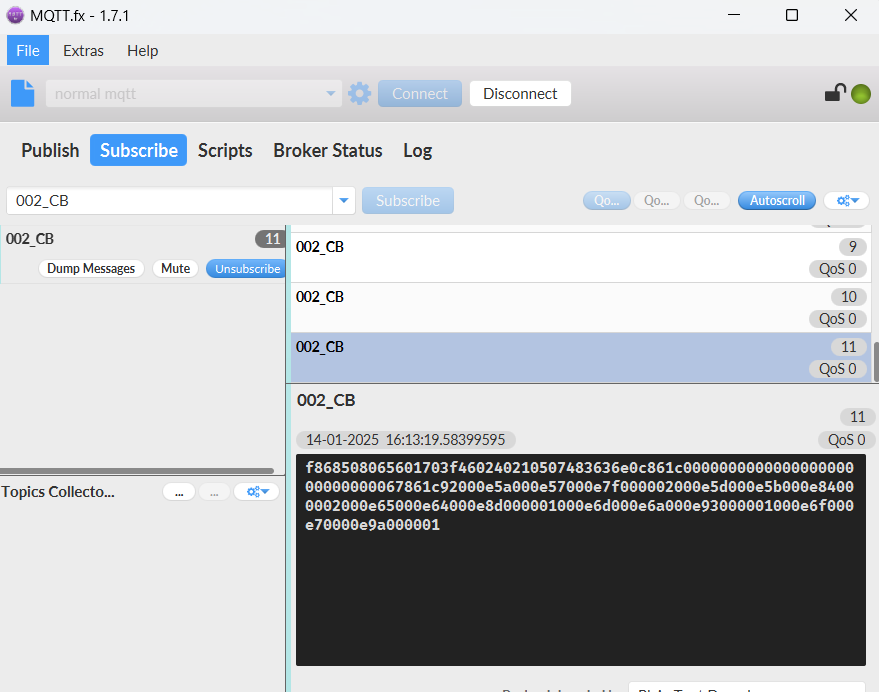Open the Extras menu
879x692 pixels.
pos(83,50)
